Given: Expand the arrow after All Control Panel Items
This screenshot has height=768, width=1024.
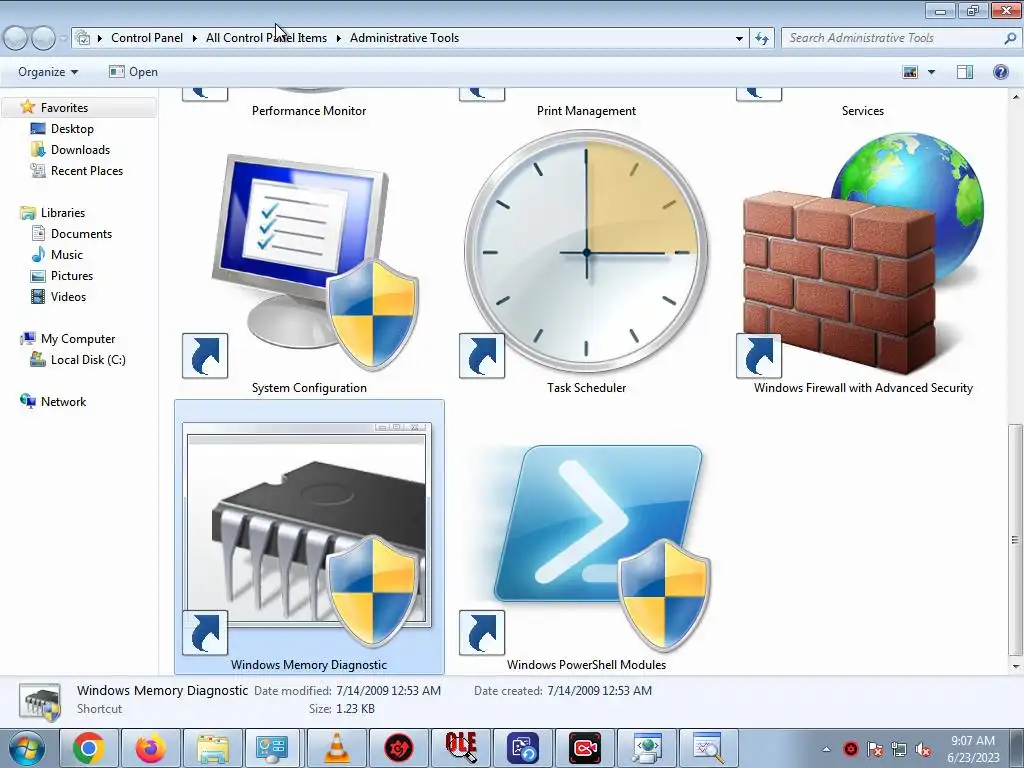Looking at the screenshot, I should click(x=338, y=38).
